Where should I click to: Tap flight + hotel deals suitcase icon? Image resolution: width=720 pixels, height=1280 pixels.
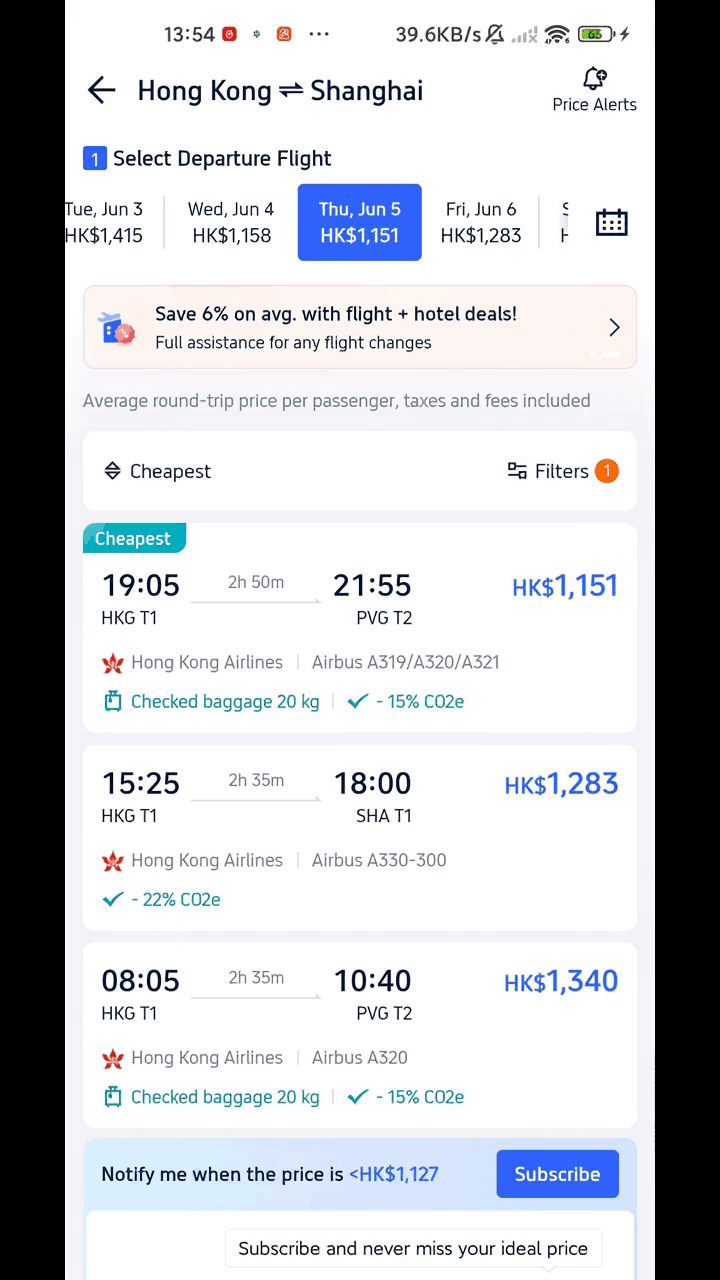117,328
